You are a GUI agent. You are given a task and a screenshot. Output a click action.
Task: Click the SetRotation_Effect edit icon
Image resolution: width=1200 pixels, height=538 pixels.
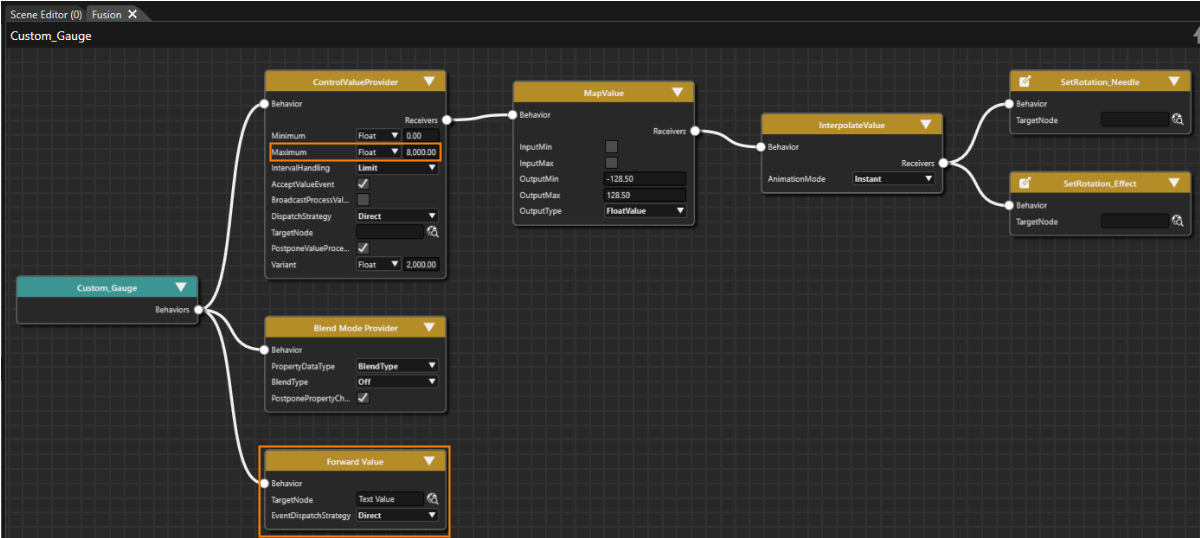coord(1025,183)
